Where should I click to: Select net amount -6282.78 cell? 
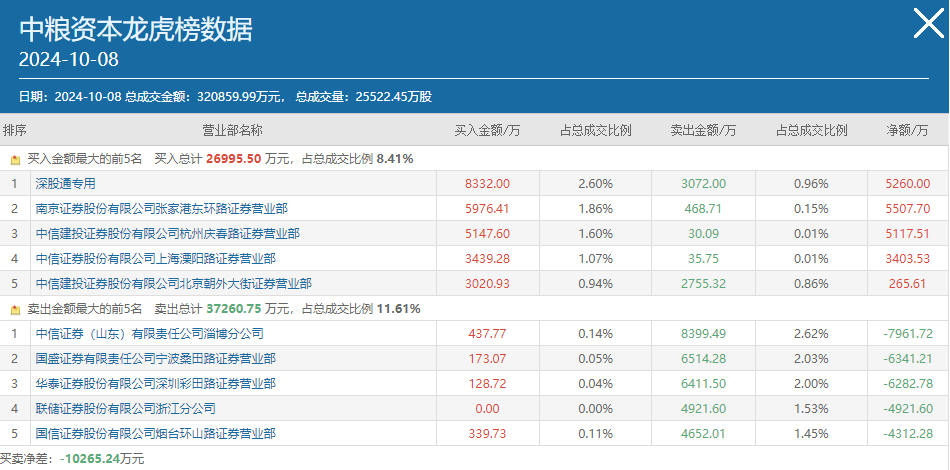pos(909,383)
